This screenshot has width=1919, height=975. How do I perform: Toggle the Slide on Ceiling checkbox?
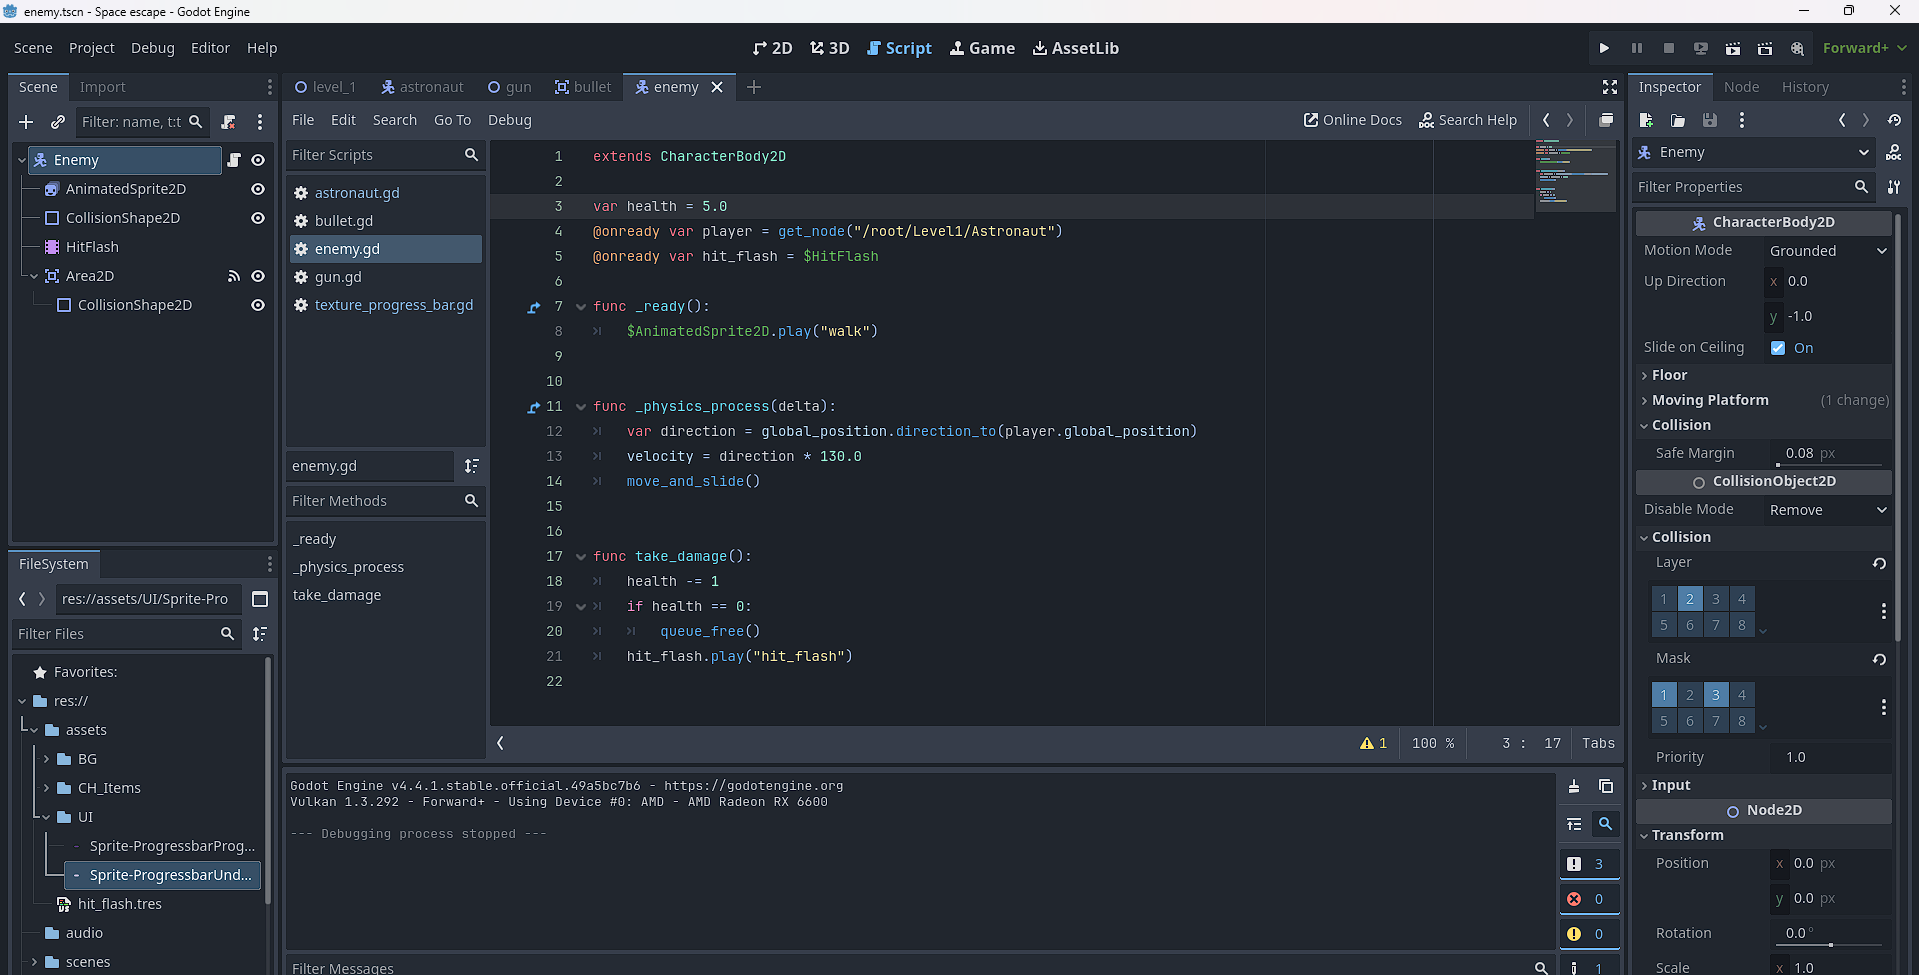(1778, 348)
